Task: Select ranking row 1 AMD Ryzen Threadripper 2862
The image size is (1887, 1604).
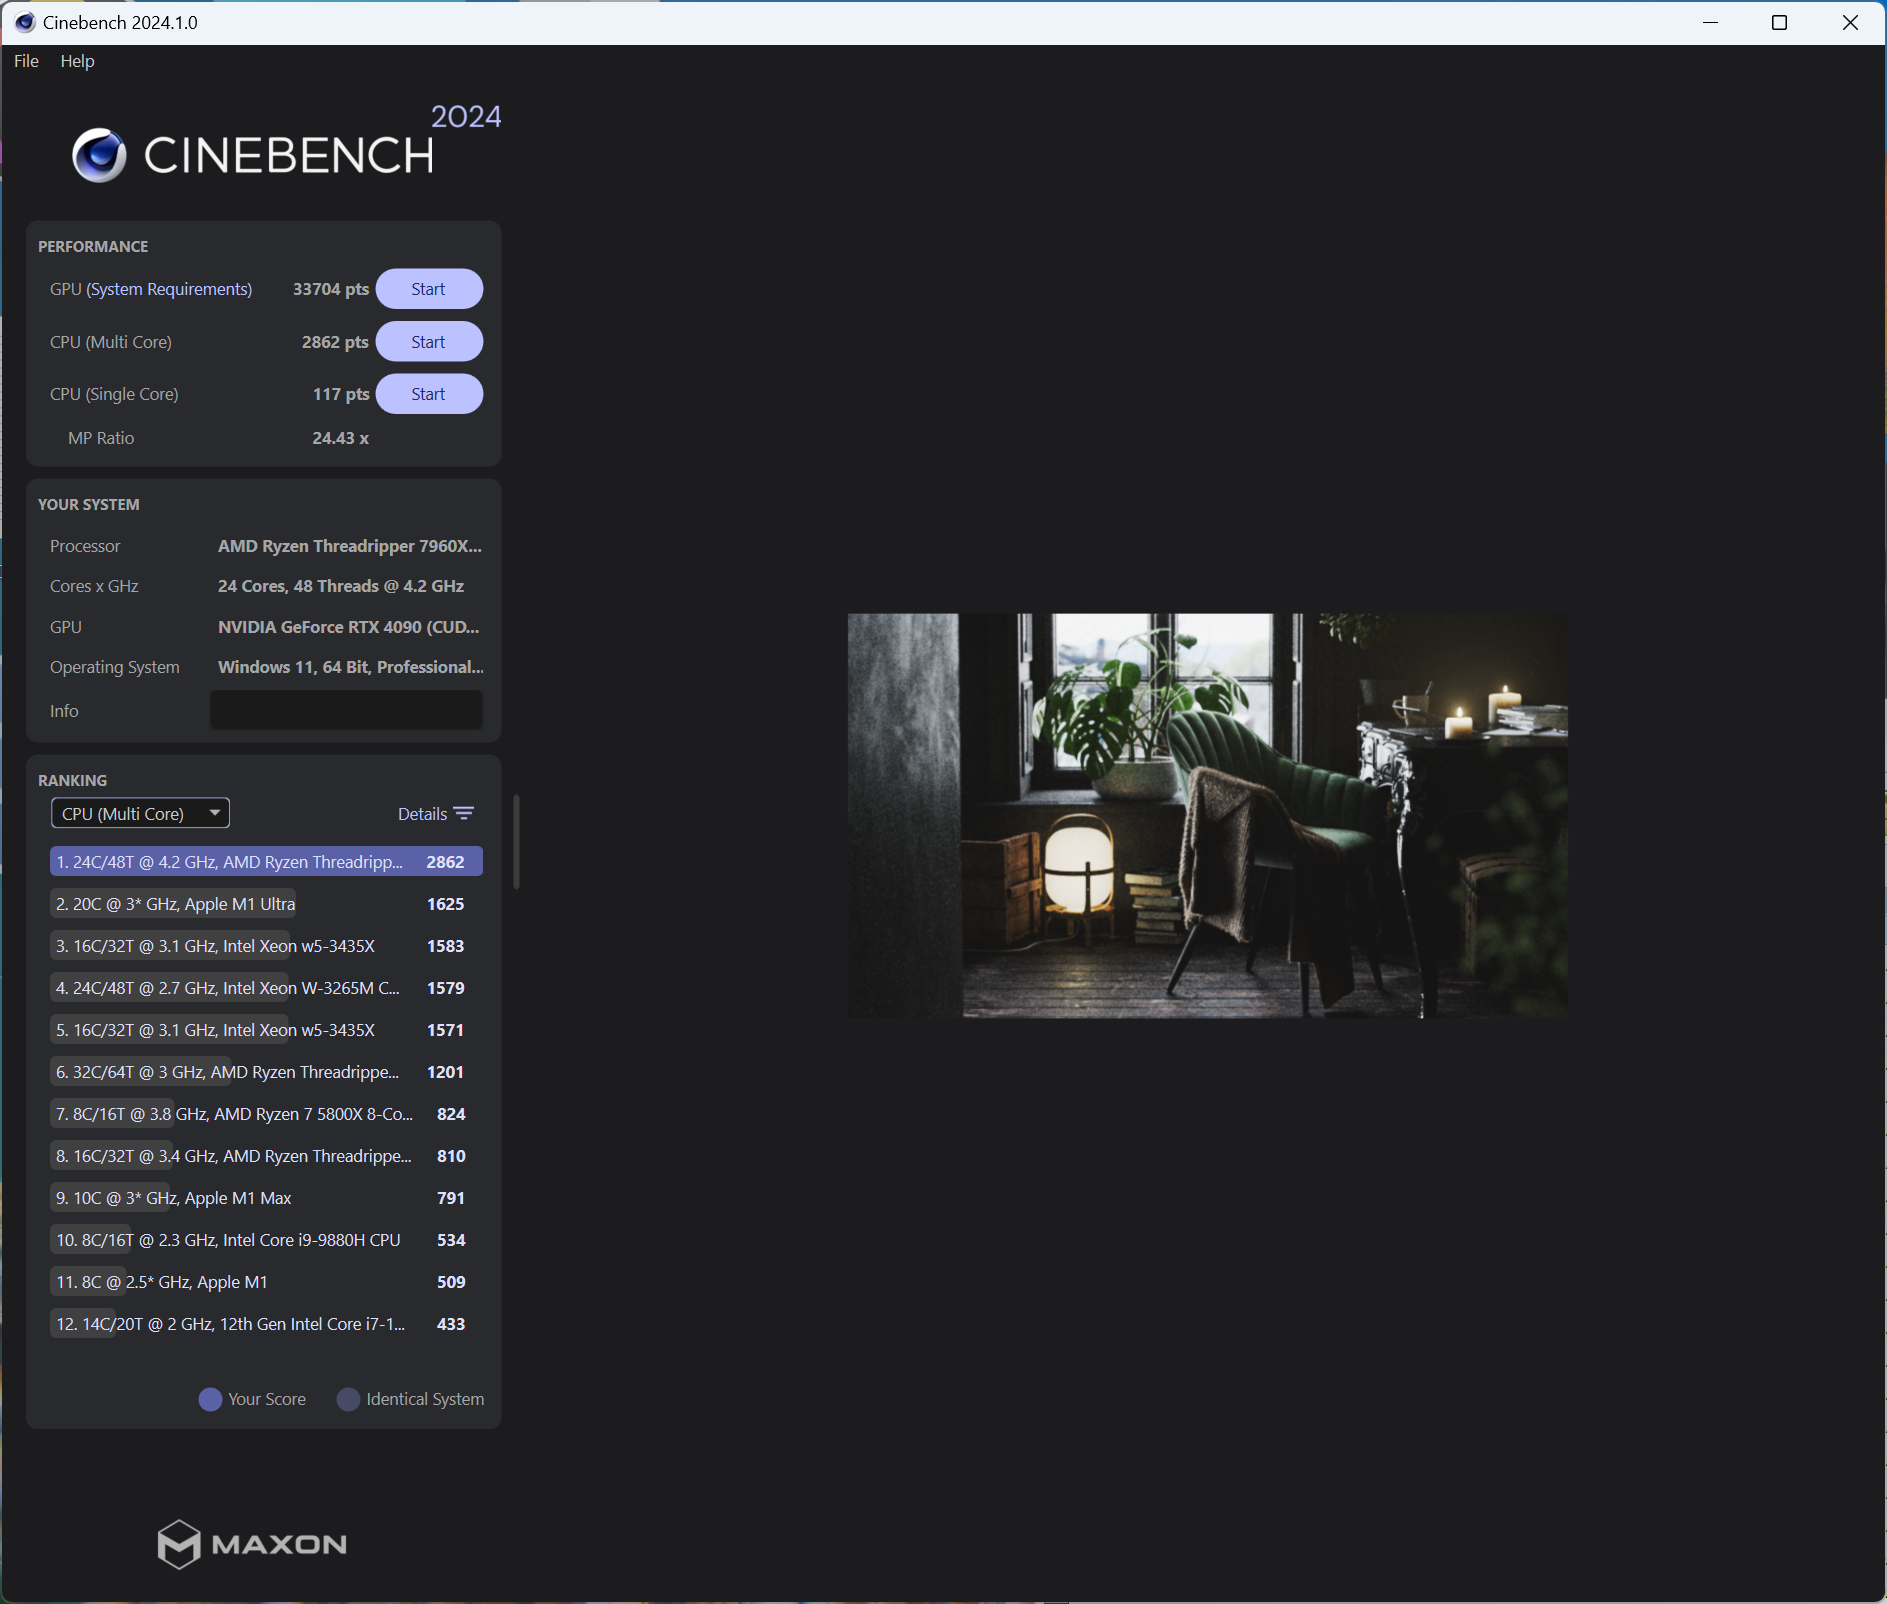Action: [266, 861]
